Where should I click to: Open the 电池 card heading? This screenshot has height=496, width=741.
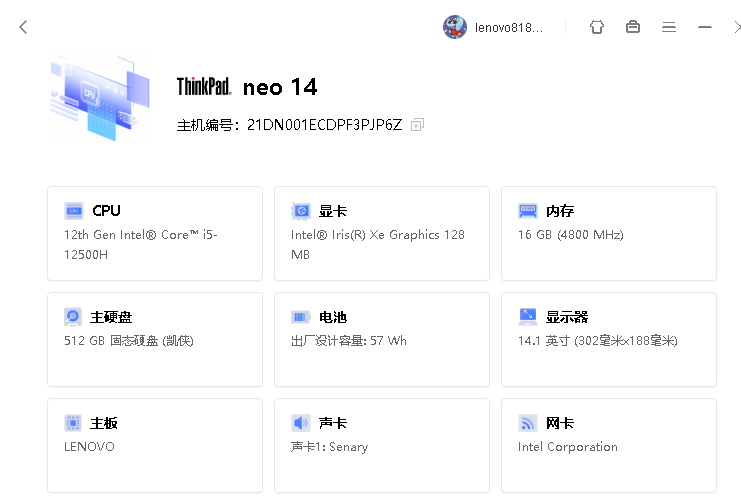click(x=333, y=317)
